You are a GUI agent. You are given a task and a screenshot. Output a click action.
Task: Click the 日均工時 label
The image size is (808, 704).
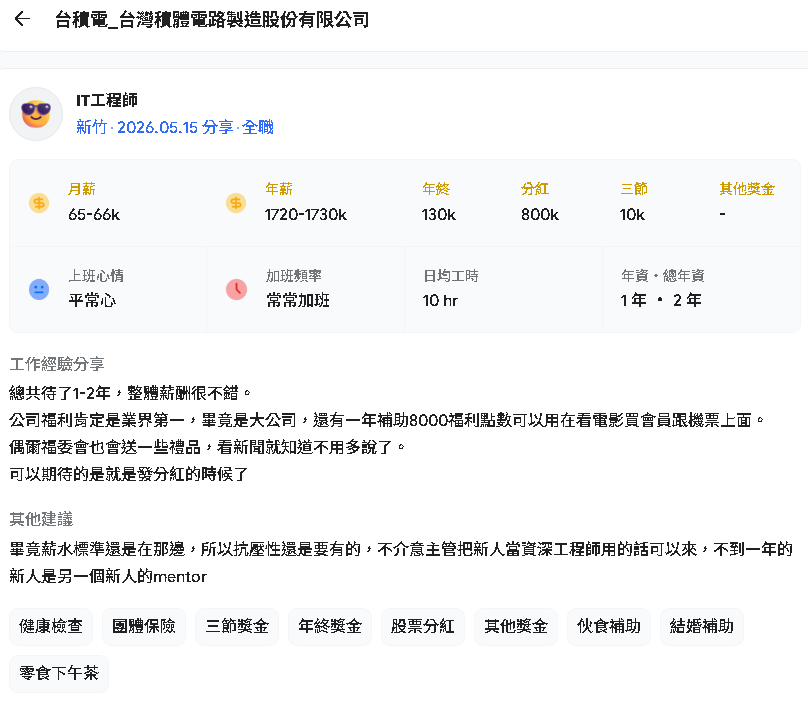coord(450,276)
